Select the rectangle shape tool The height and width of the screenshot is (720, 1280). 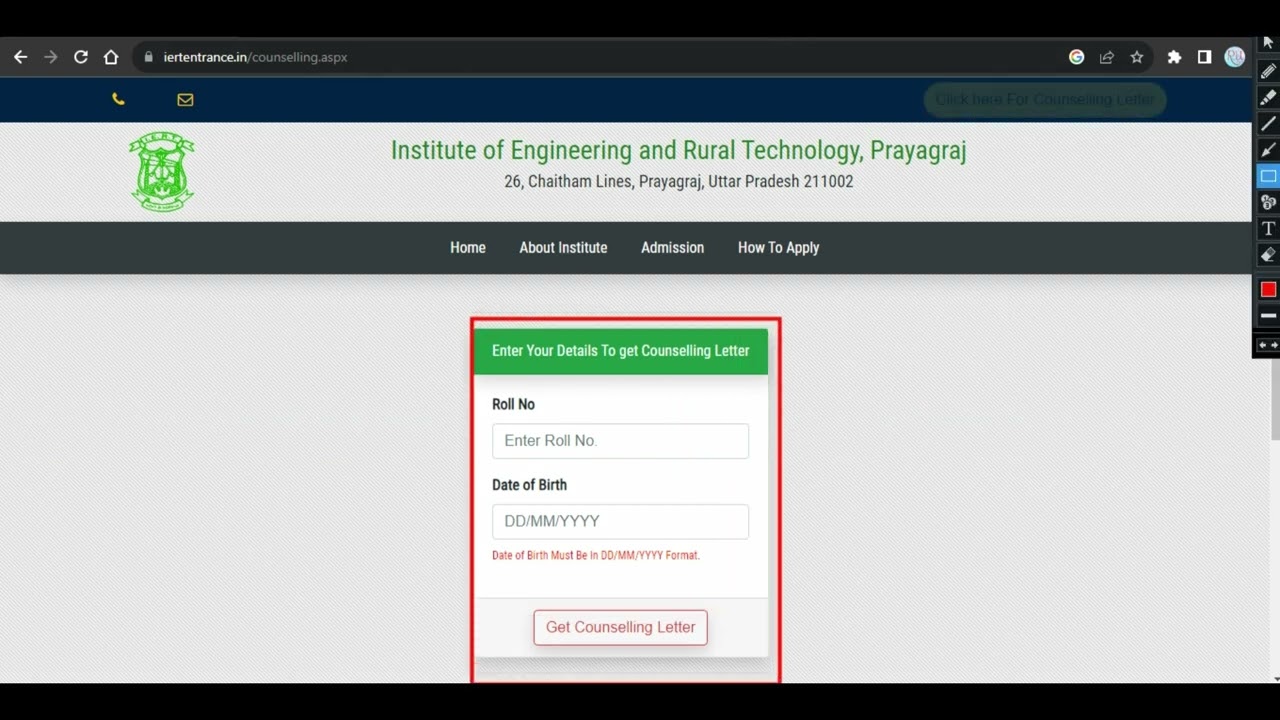click(1268, 176)
